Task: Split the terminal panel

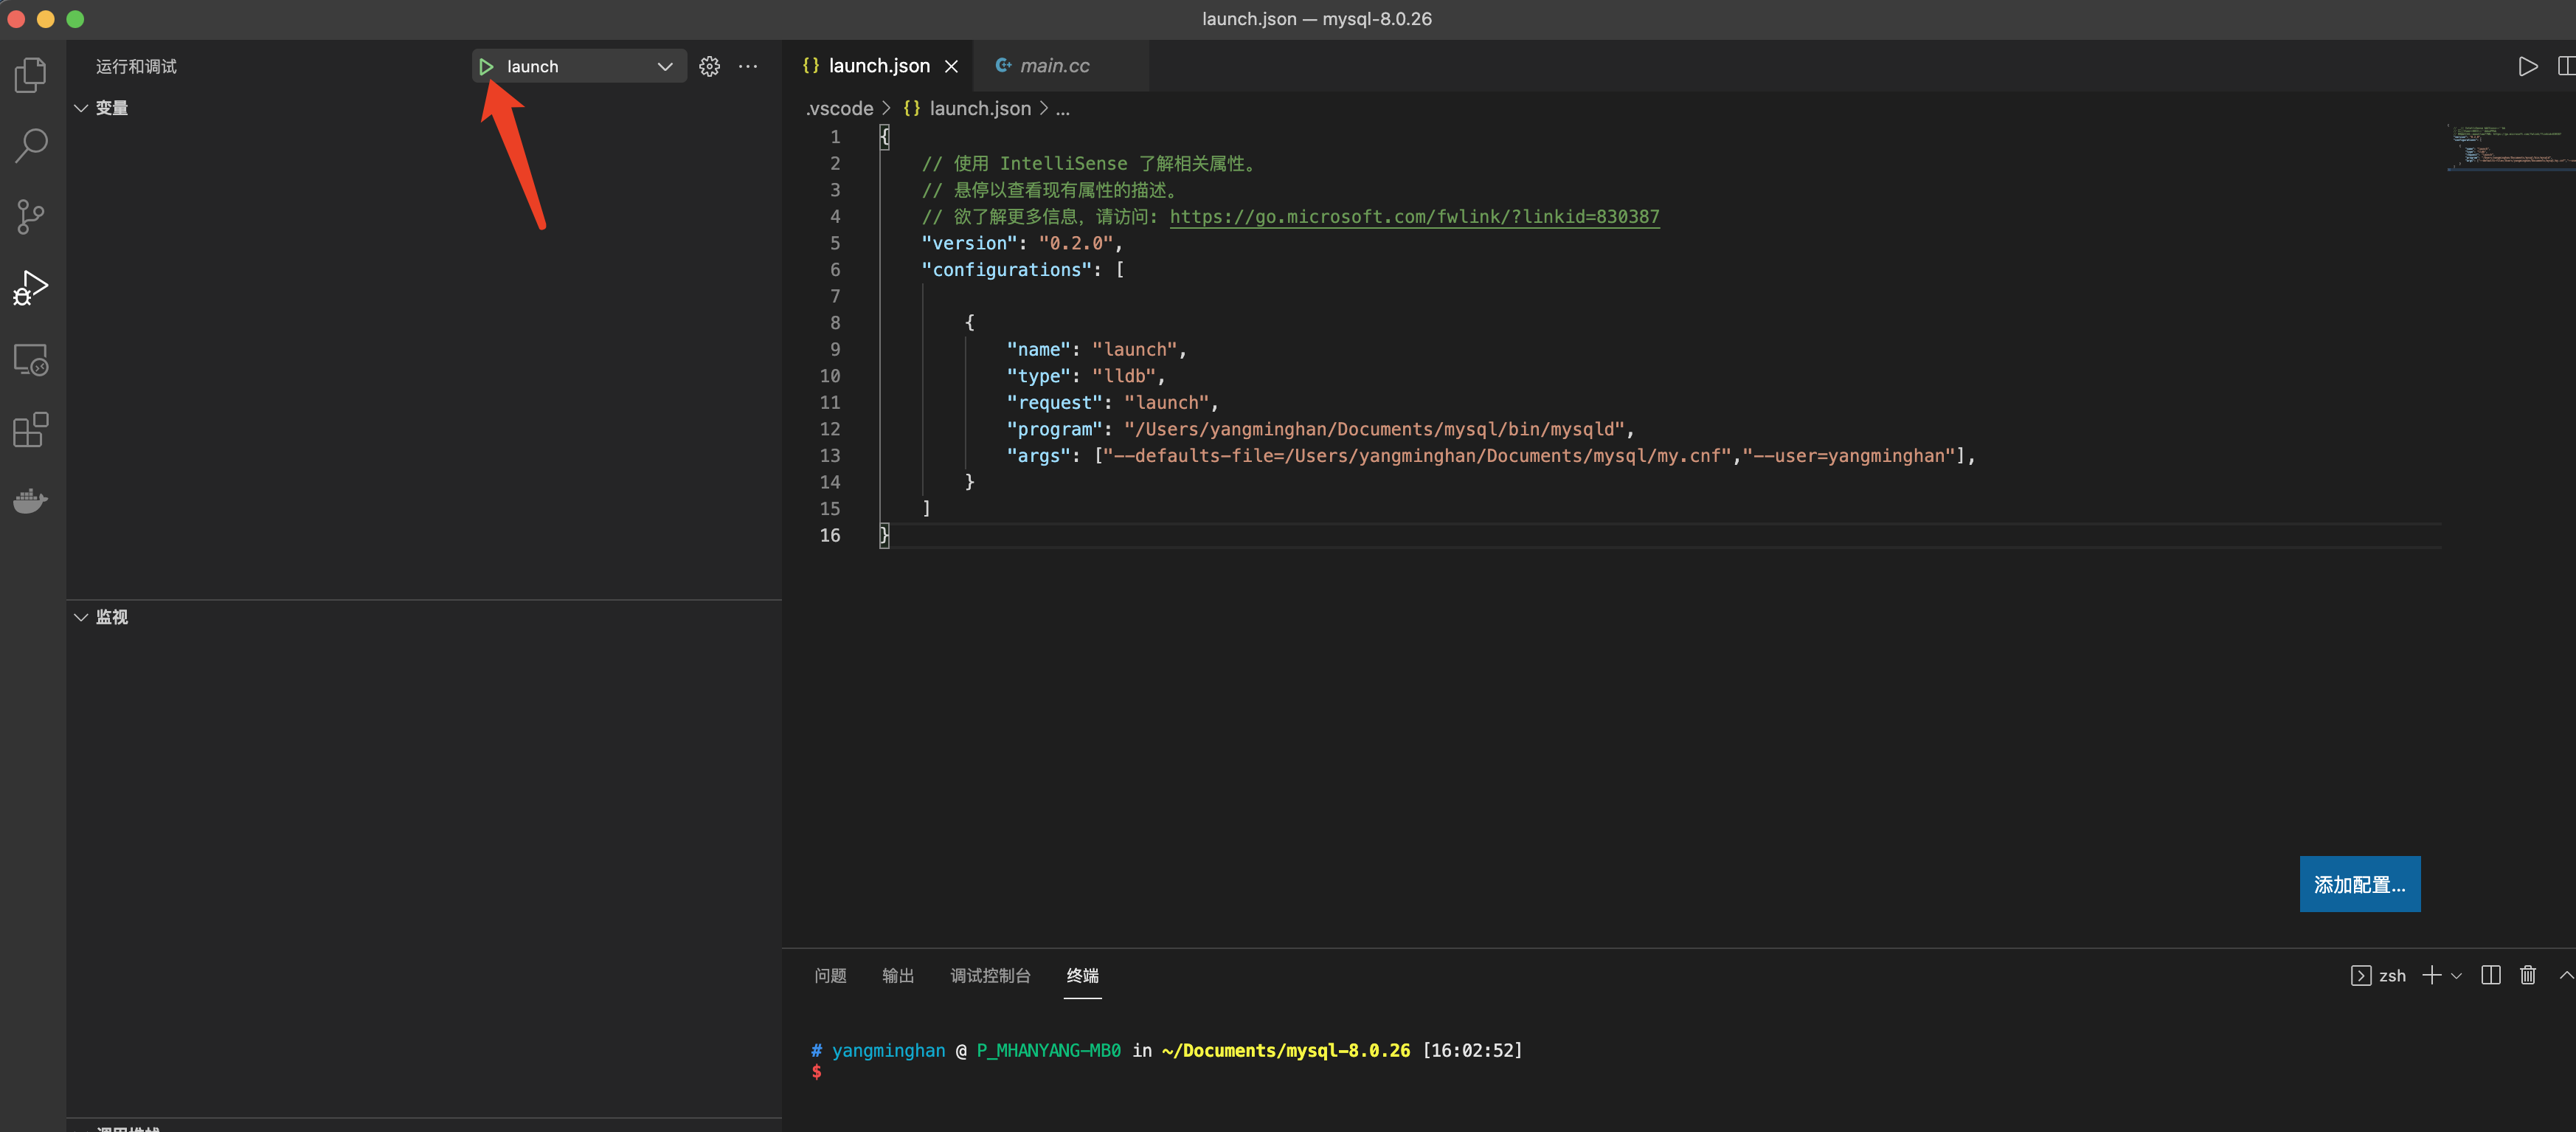Action: (2490, 975)
